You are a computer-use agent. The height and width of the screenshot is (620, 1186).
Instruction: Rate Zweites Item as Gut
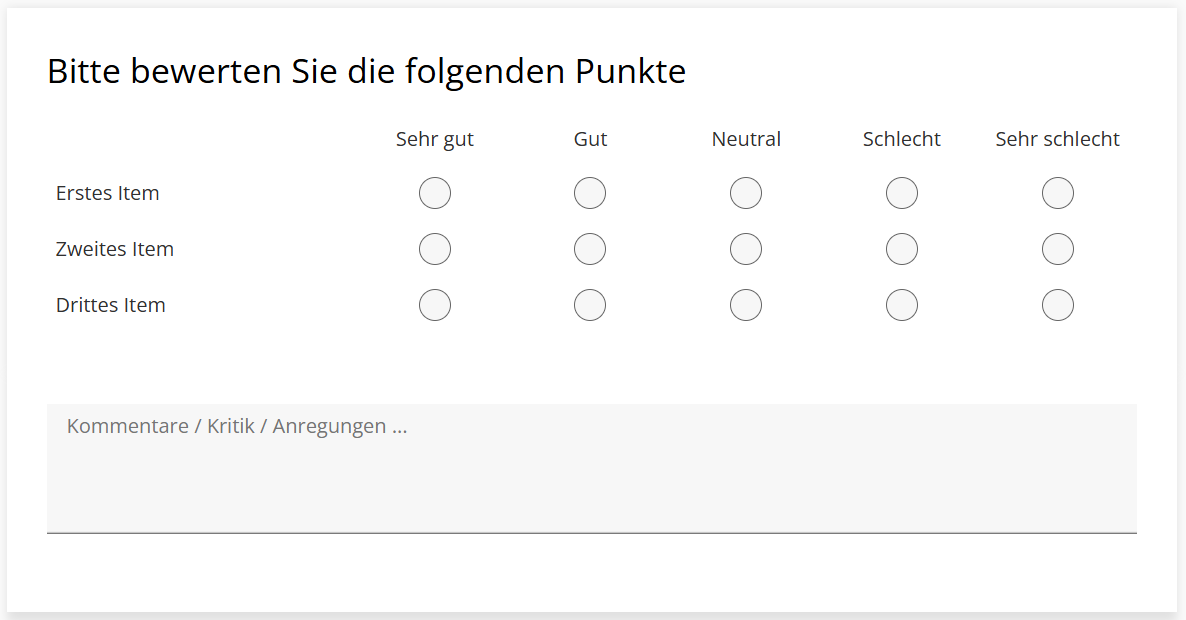(x=590, y=249)
